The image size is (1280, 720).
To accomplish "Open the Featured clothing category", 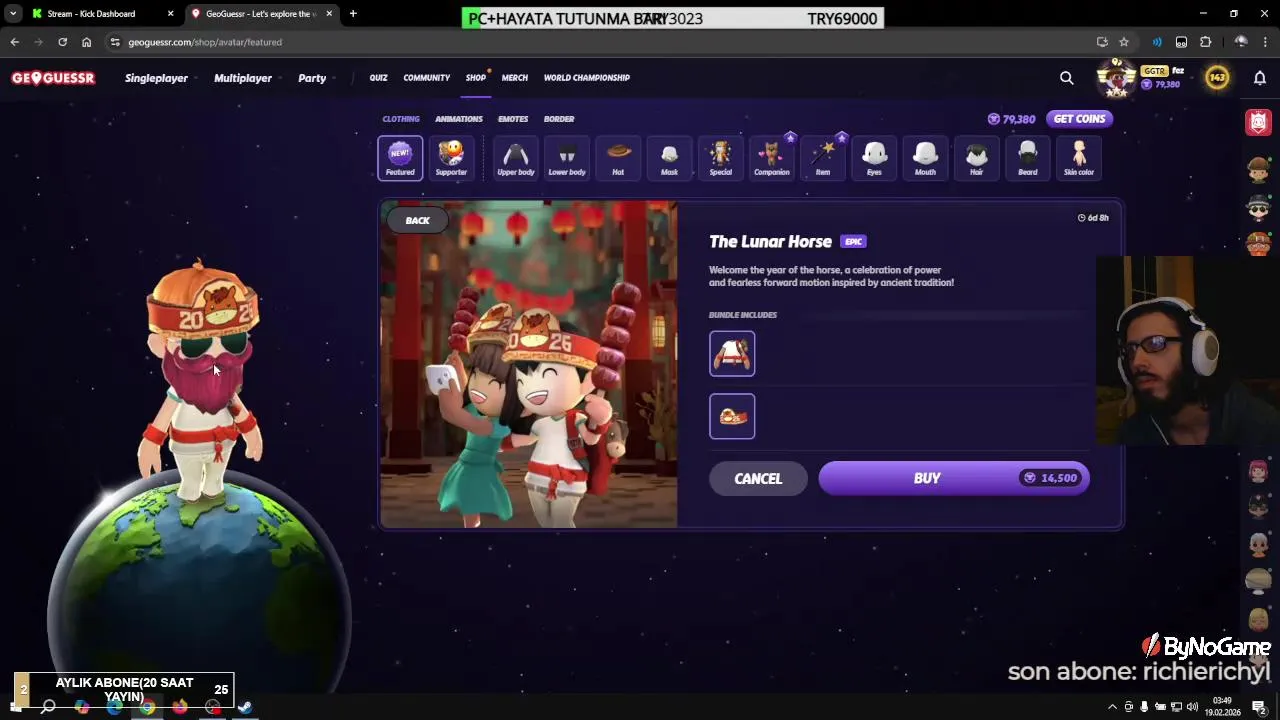I will 400,158.
